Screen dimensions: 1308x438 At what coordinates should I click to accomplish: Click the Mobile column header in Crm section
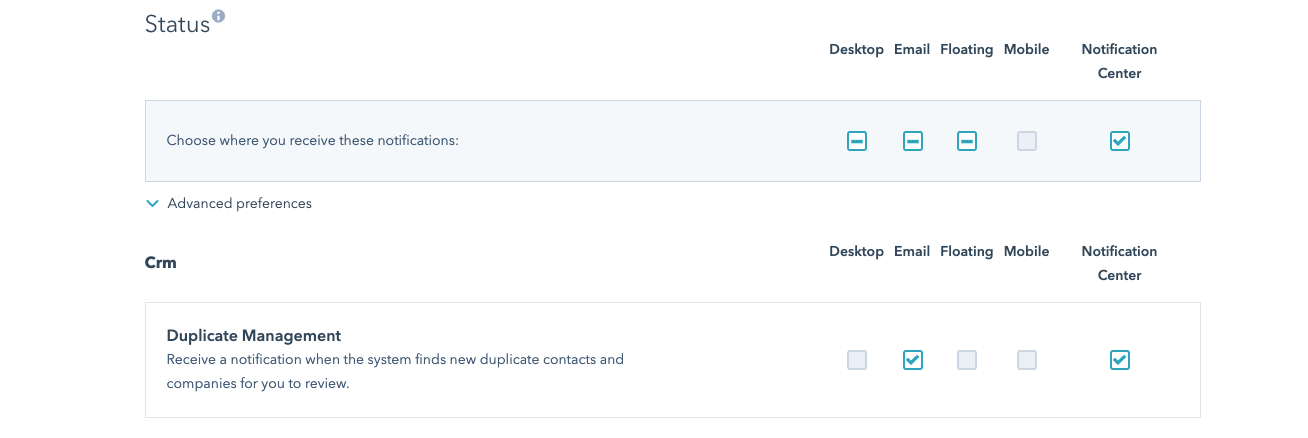coord(1027,251)
